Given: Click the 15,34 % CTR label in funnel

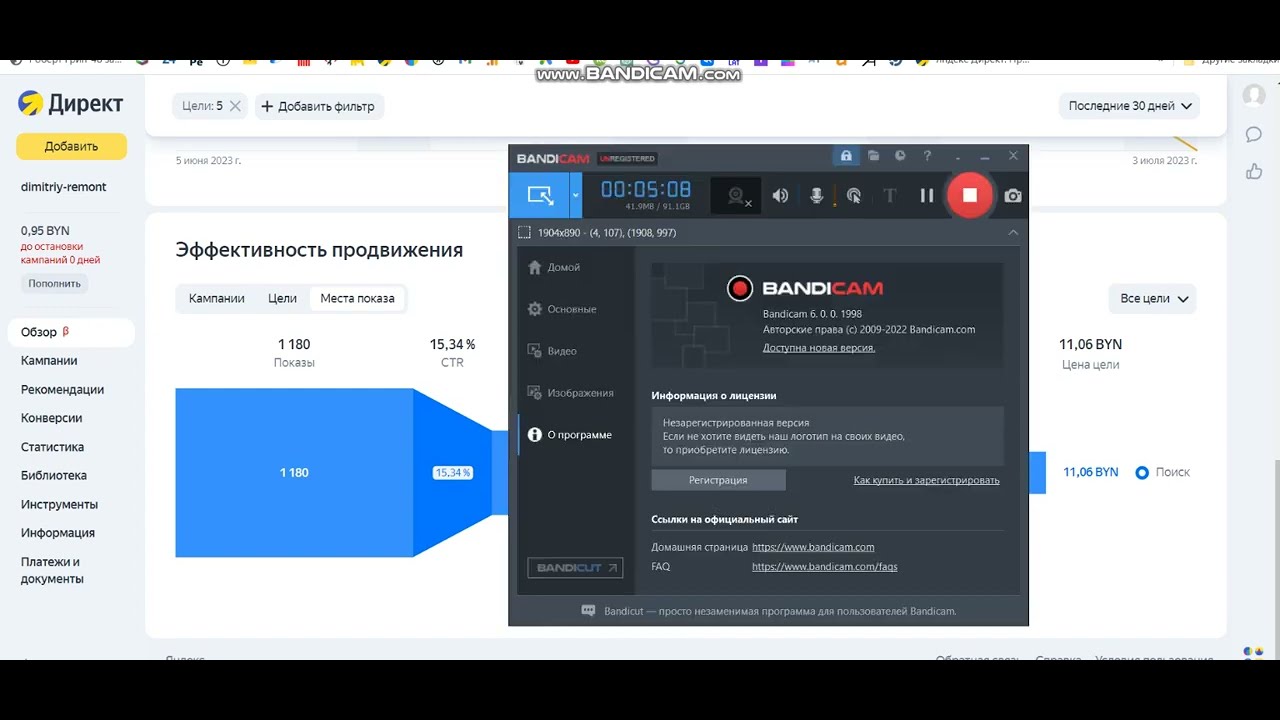Looking at the screenshot, I should point(452,472).
